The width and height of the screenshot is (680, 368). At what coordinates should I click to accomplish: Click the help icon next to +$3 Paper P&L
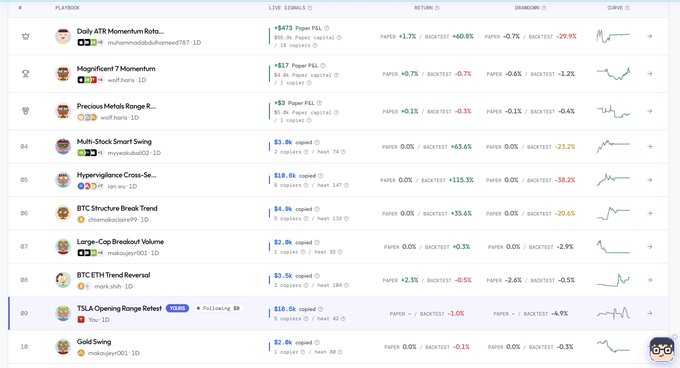[x=319, y=103]
